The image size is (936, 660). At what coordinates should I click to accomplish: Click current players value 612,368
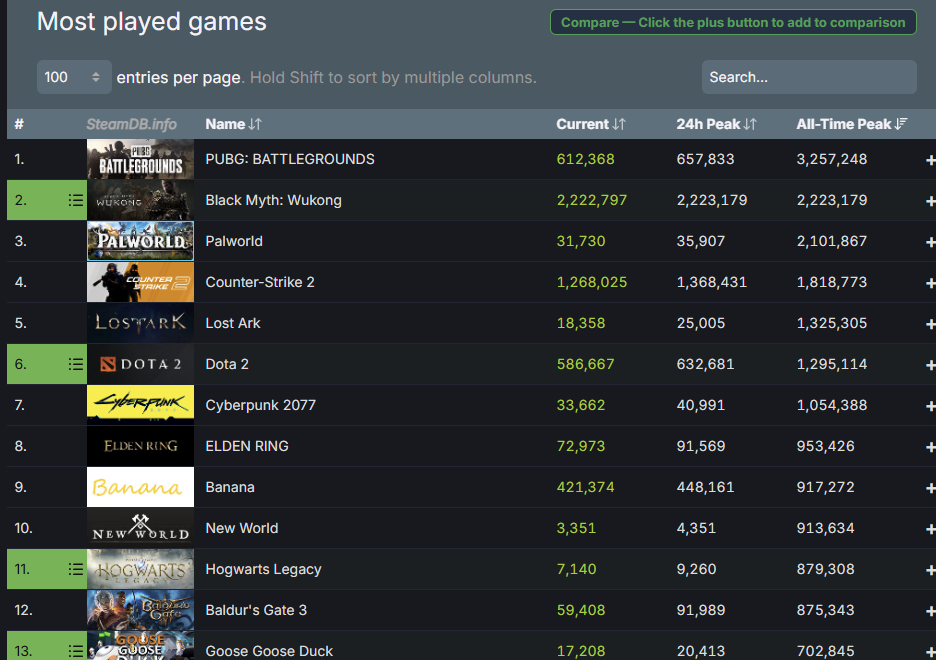[x=585, y=159]
